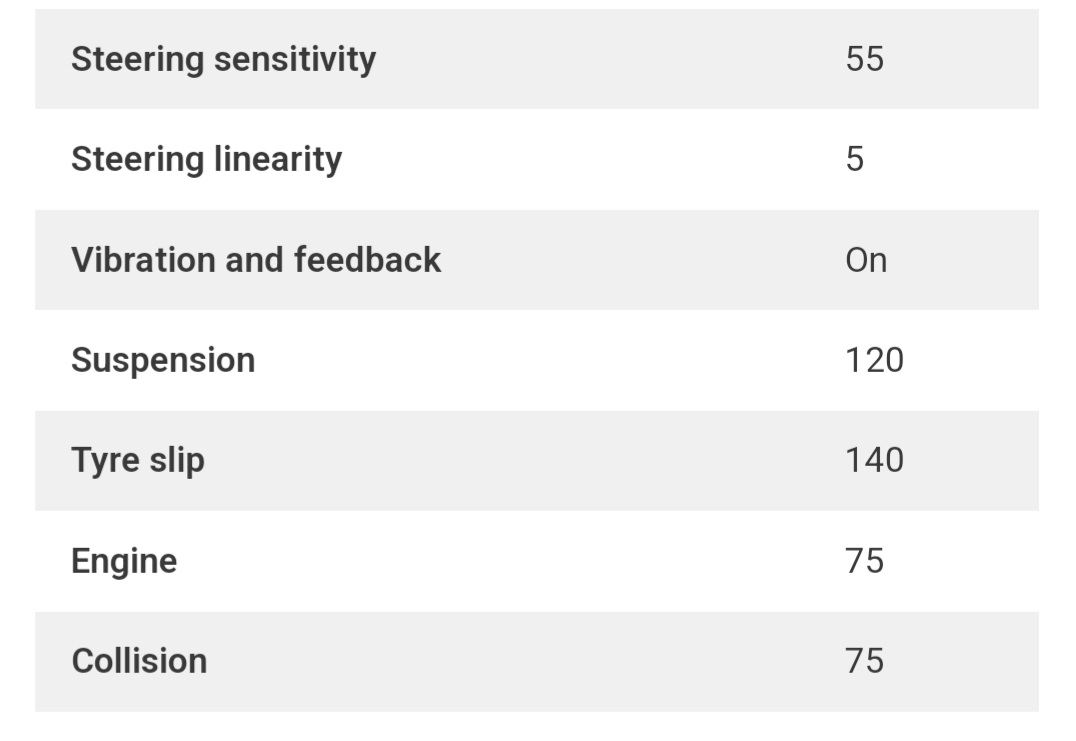Viewport: 1076px width, 741px height.
Task: Click the Tyre slip label
Action: coord(138,461)
